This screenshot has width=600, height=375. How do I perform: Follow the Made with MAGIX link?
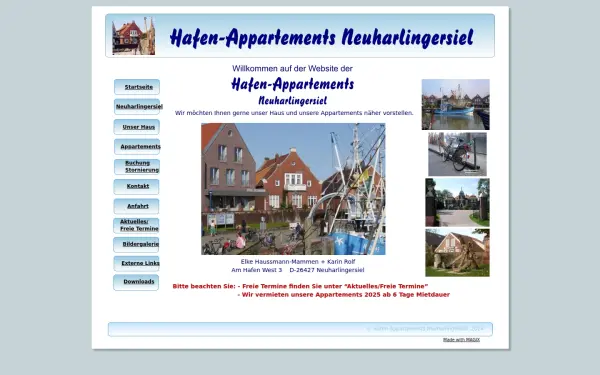(461, 340)
